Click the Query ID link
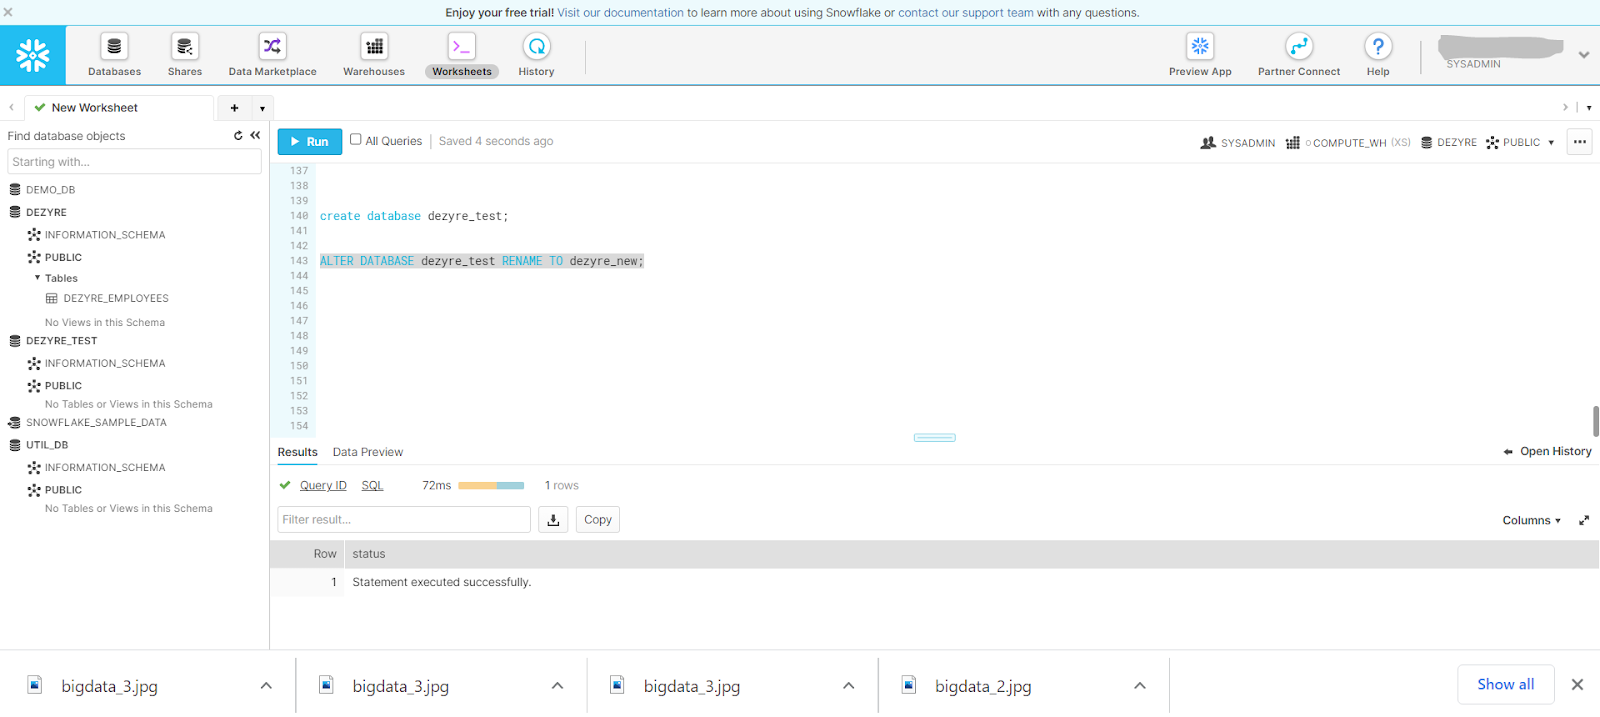This screenshot has width=1600, height=717. click(x=323, y=486)
